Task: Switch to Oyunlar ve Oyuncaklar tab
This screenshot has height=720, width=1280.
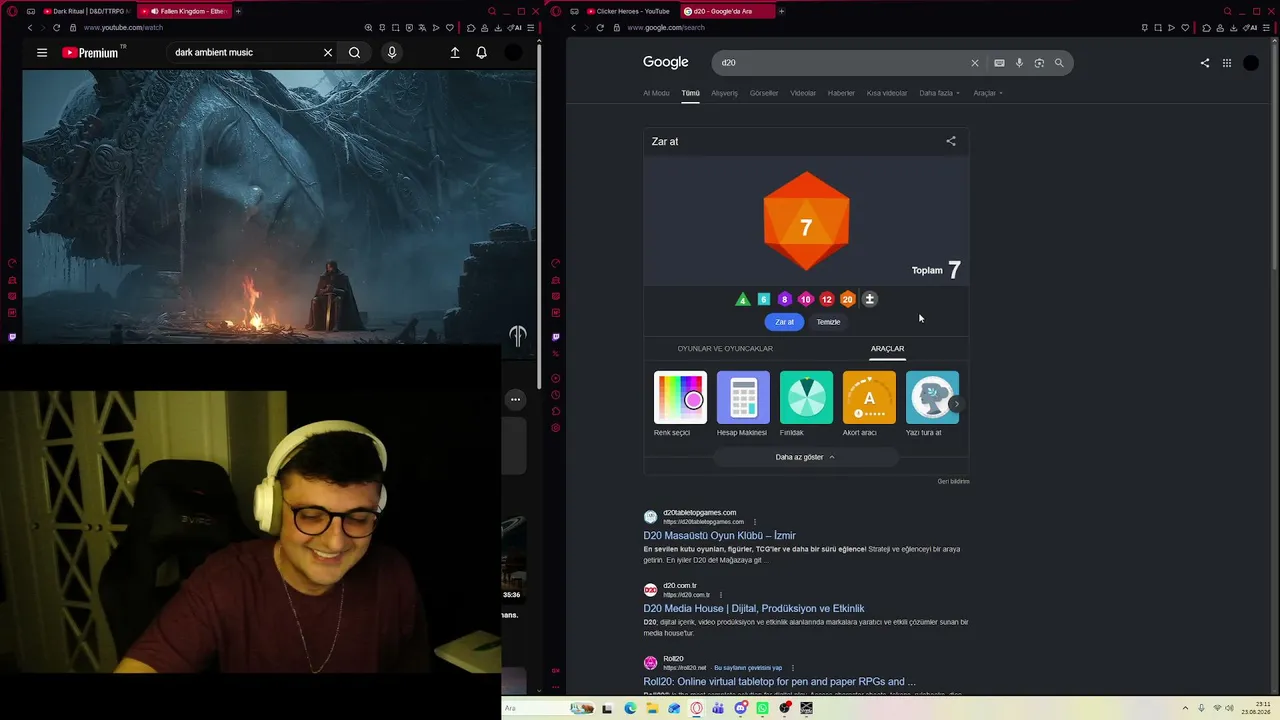Action: (725, 349)
